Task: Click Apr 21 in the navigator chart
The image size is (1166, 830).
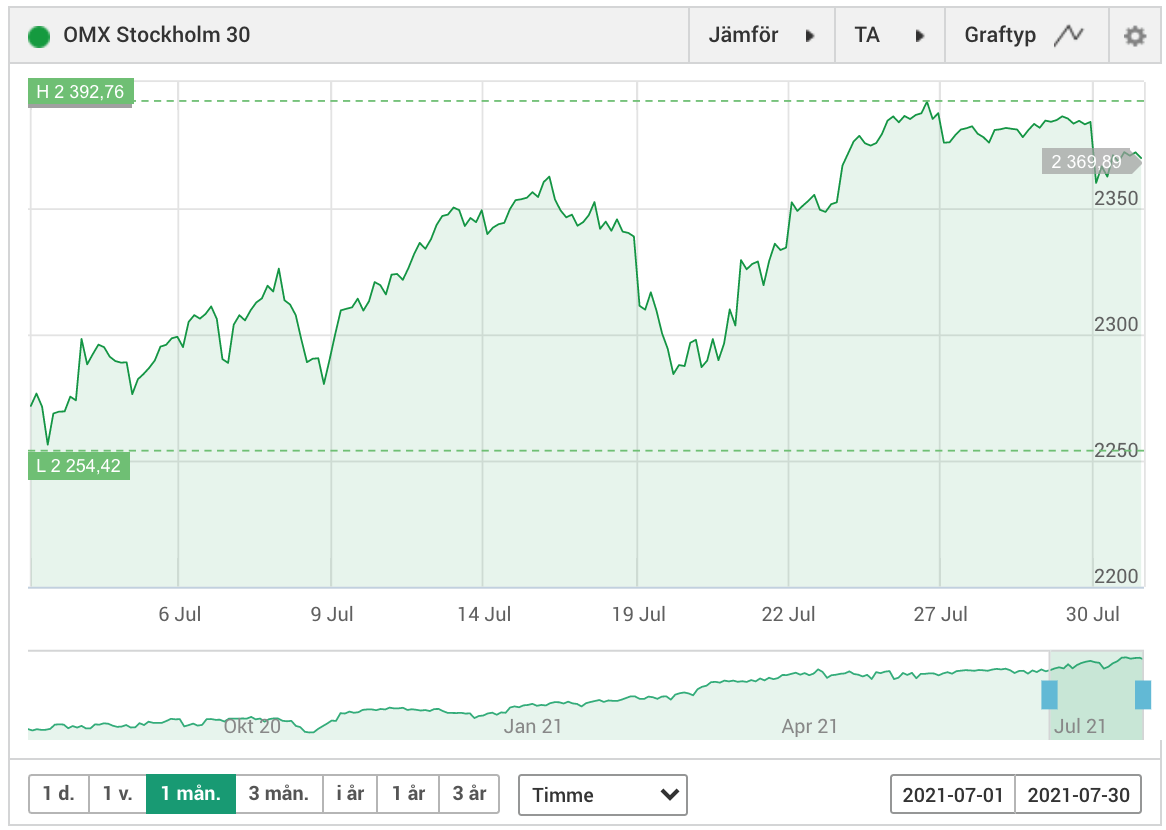Action: (x=809, y=727)
